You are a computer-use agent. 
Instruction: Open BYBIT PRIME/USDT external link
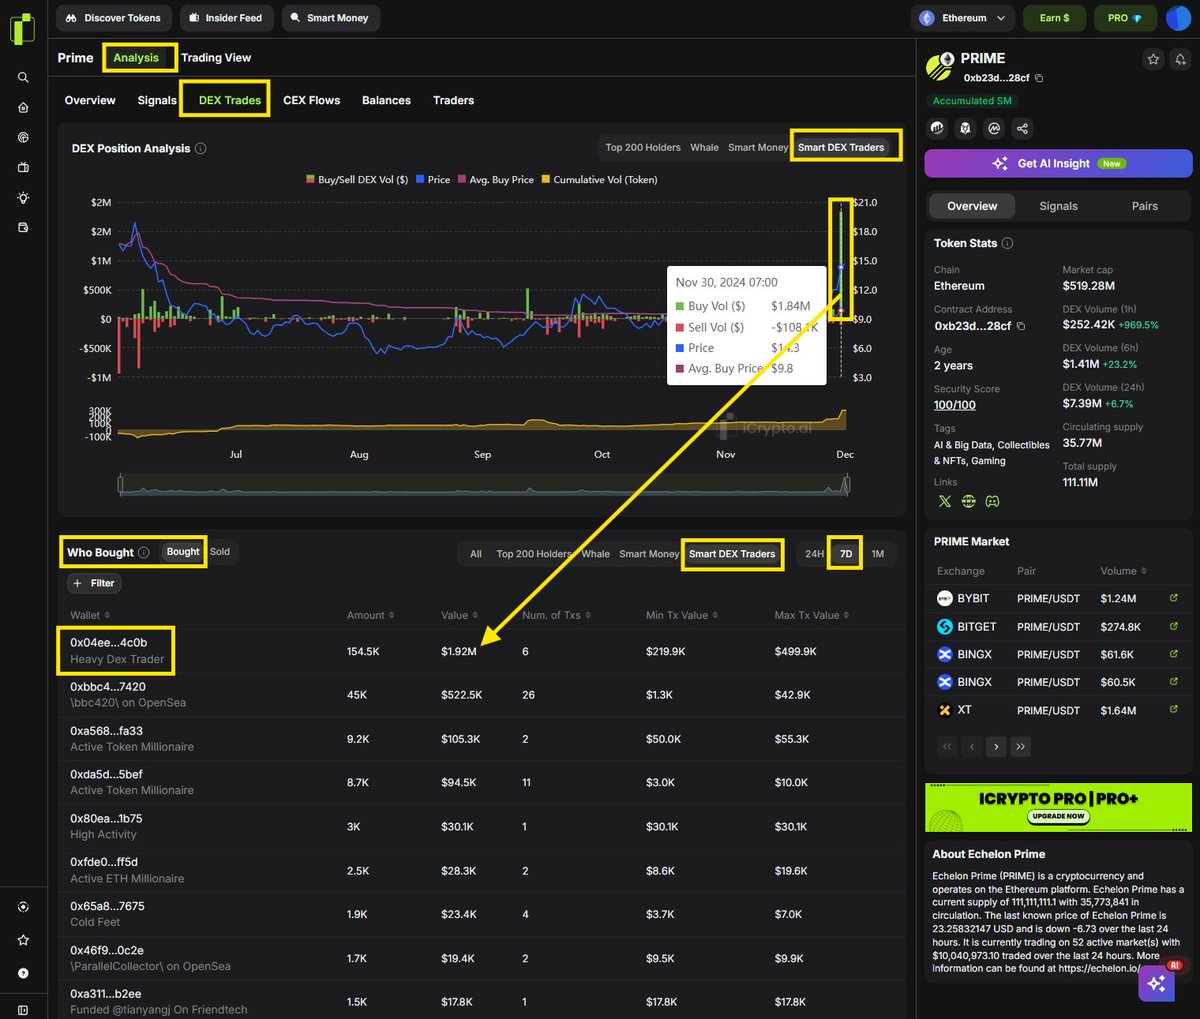1174,598
